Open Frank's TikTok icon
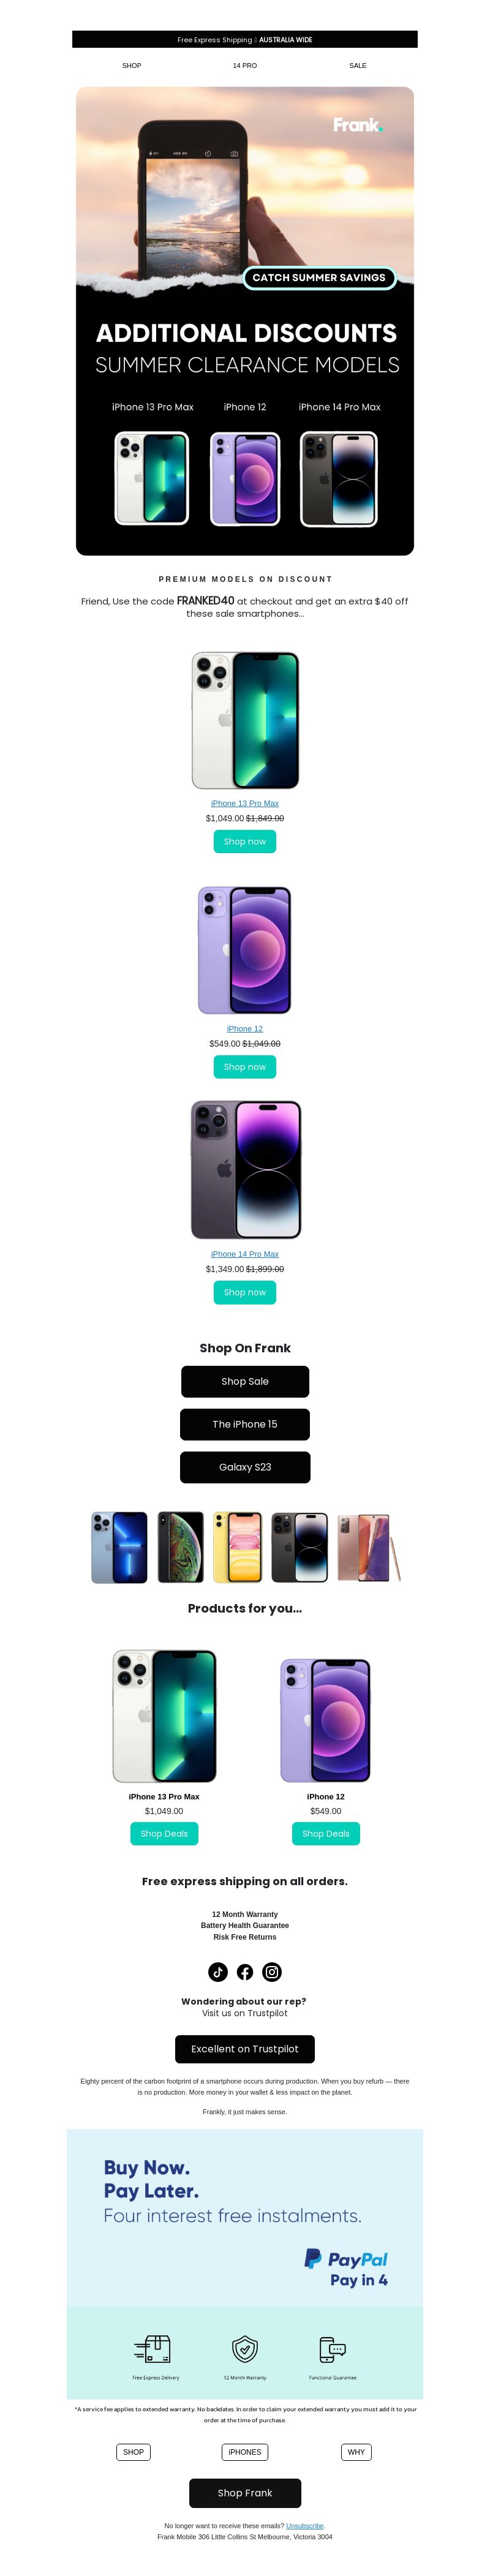Viewport: 490px width, 2576px height. pyautogui.click(x=218, y=1972)
